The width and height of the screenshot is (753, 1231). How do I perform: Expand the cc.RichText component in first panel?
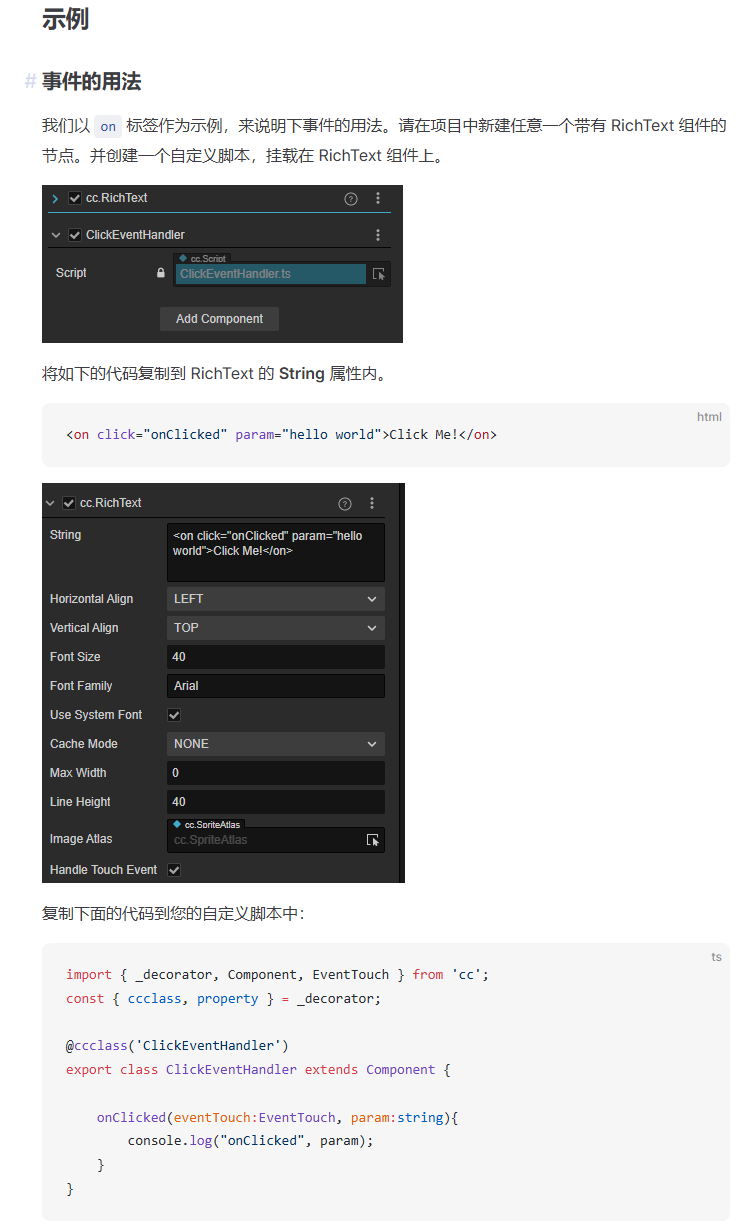tap(55, 198)
